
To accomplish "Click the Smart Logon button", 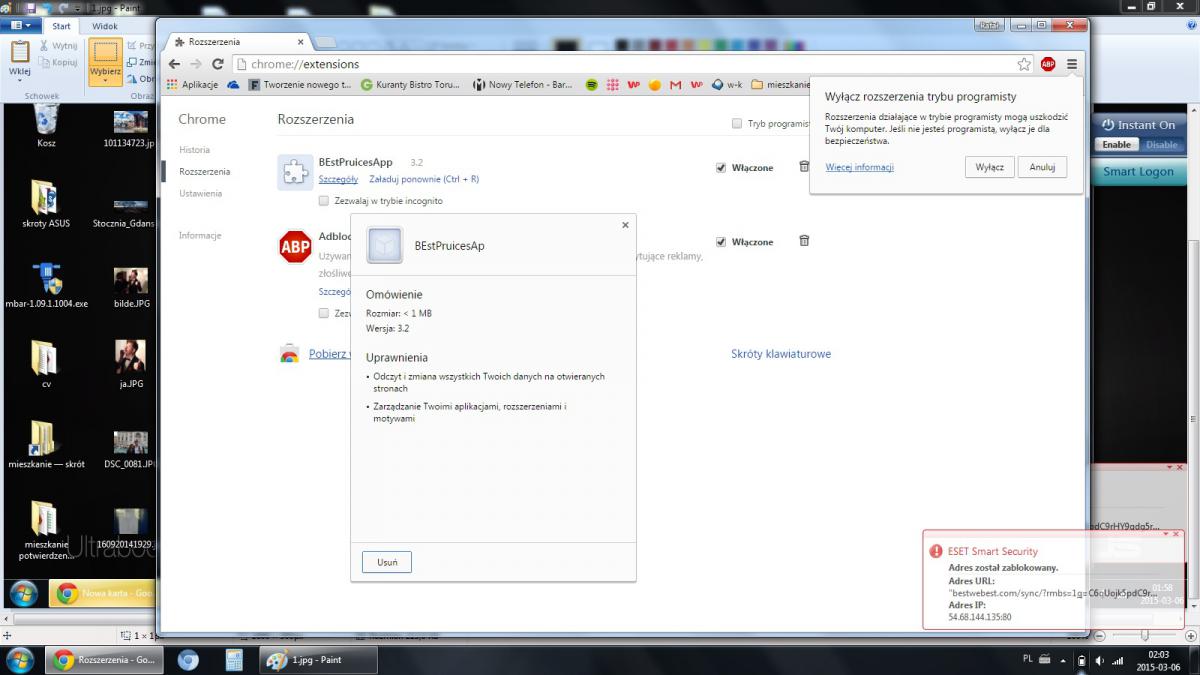I will pyautogui.click(x=1138, y=172).
